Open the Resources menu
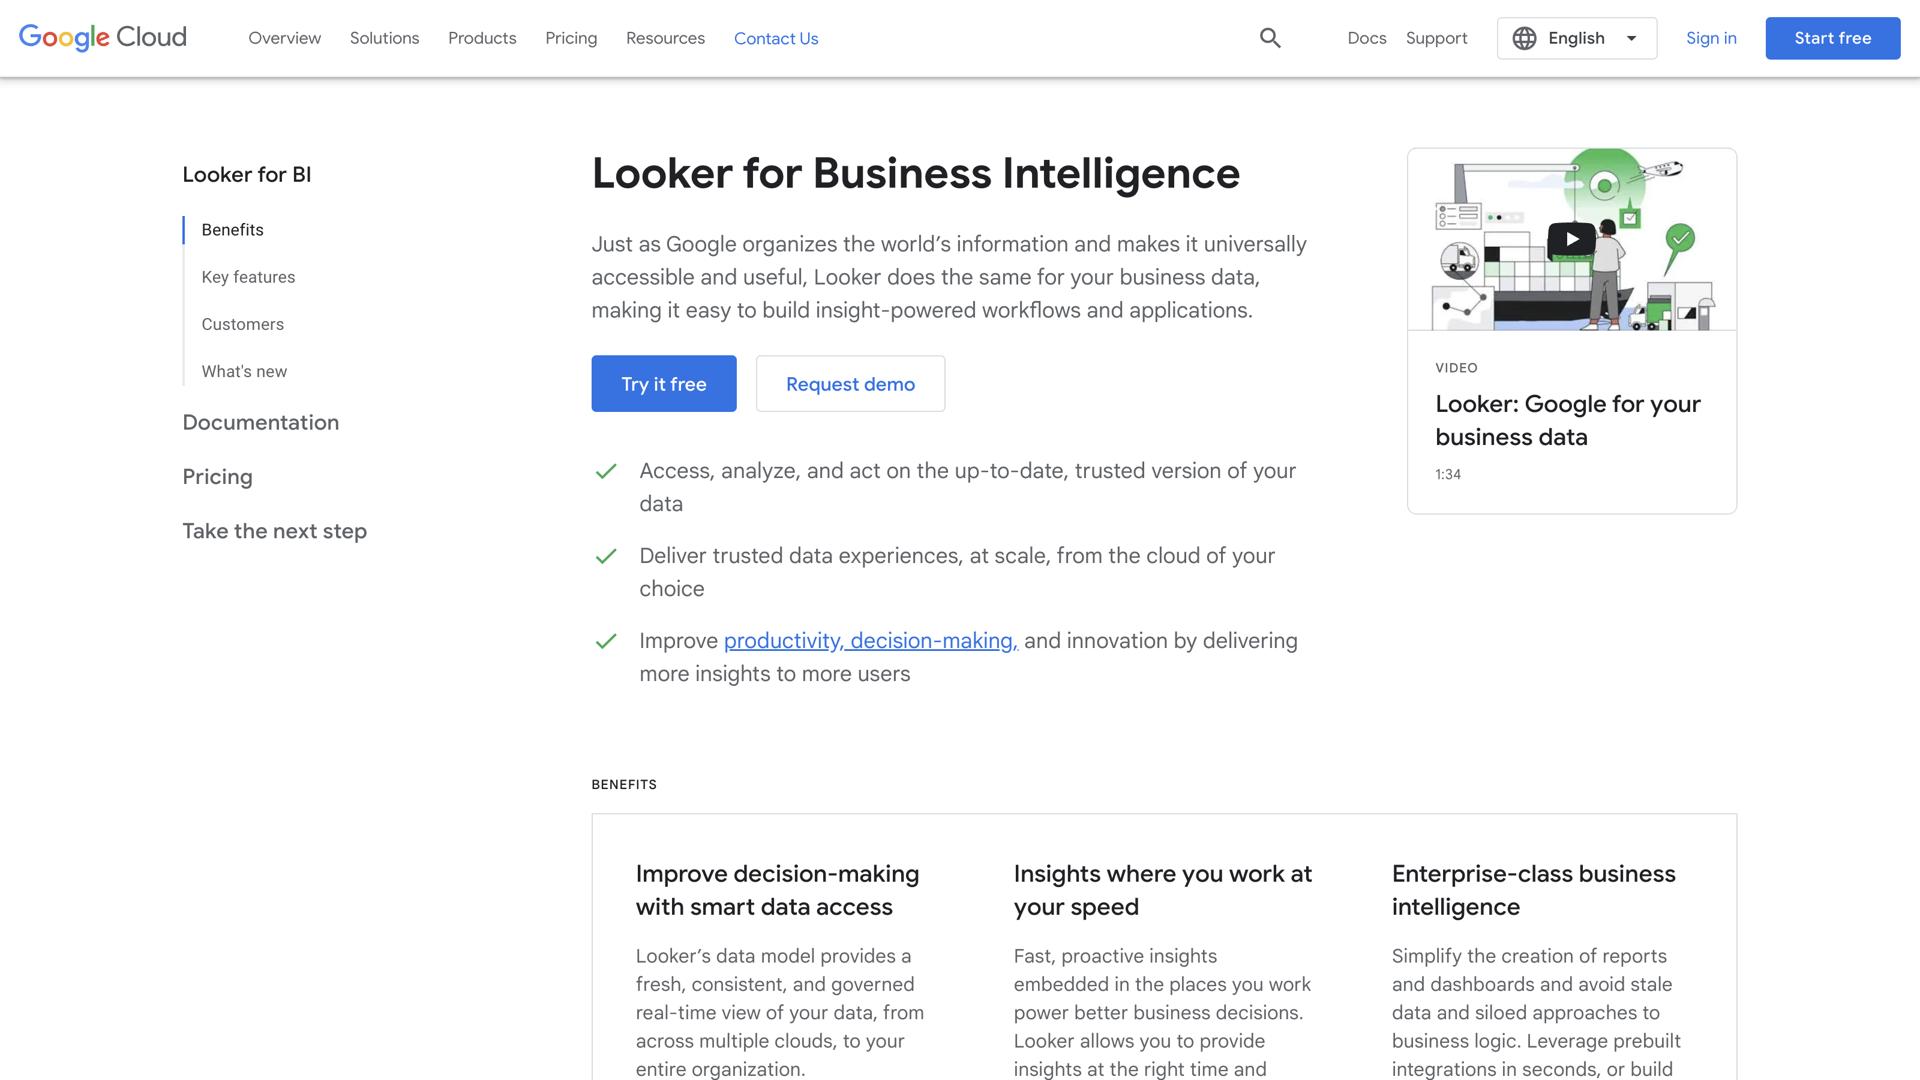 [x=665, y=38]
